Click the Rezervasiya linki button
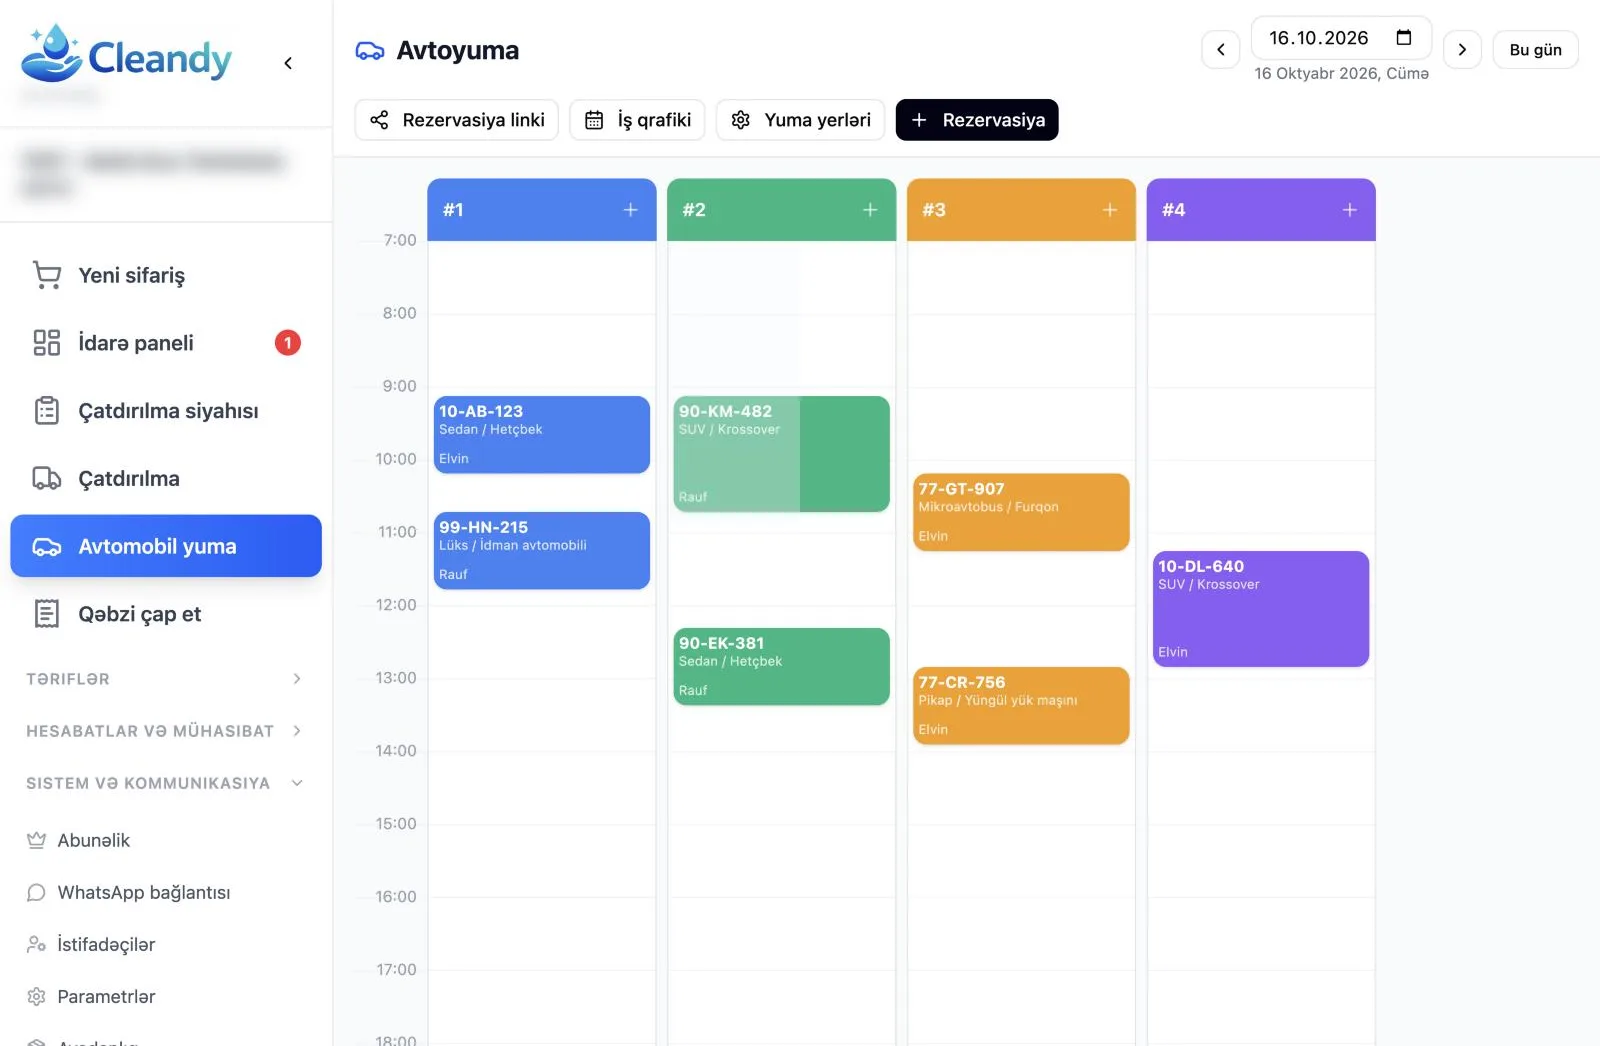 457,120
